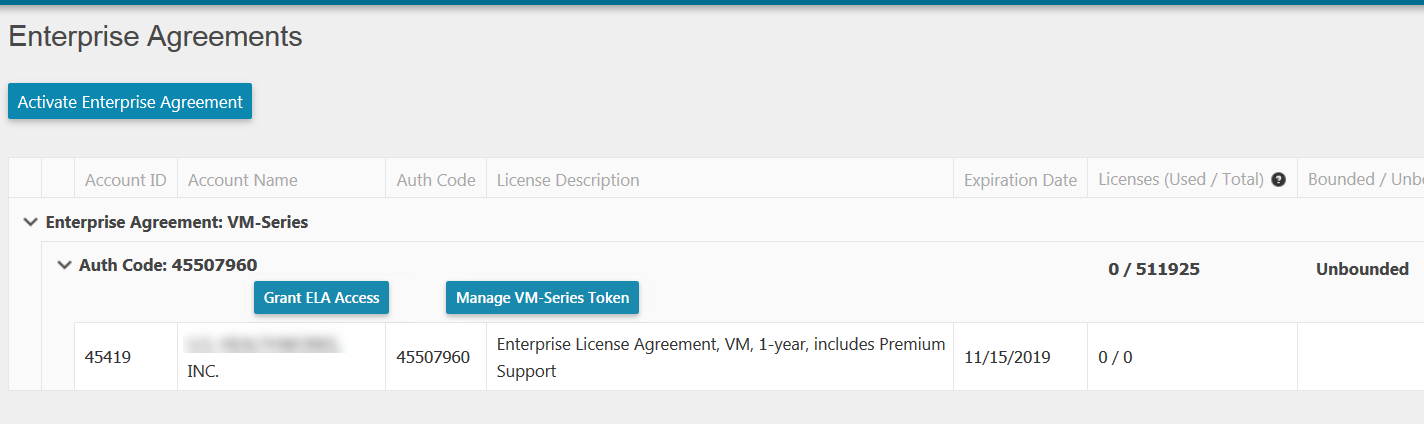The image size is (1424, 424).
Task: Select the Account Name column header
Action: click(x=243, y=181)
